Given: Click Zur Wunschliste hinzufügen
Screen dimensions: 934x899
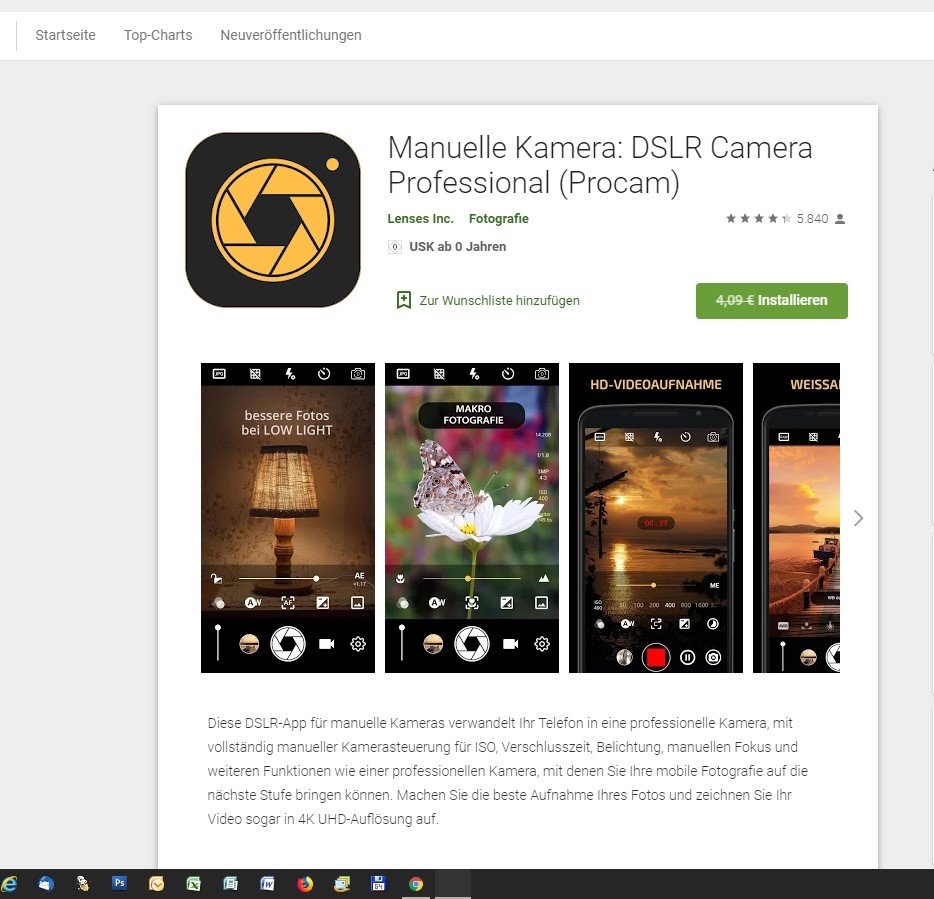Looking at the screenshot, I should [x=499, y=300].
